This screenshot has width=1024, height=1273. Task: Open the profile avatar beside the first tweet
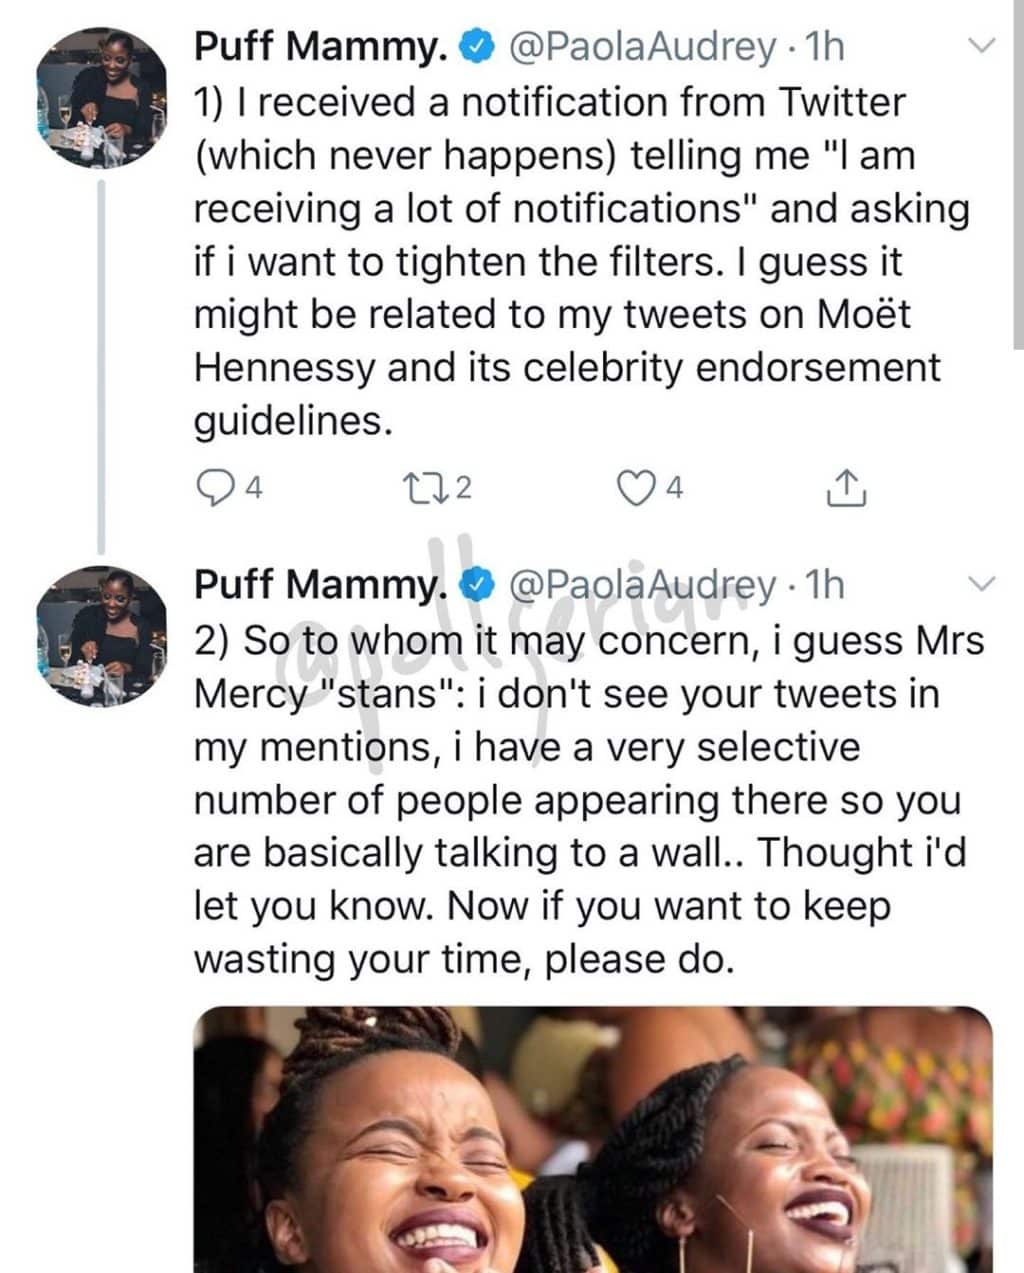[x=101, y=96]
